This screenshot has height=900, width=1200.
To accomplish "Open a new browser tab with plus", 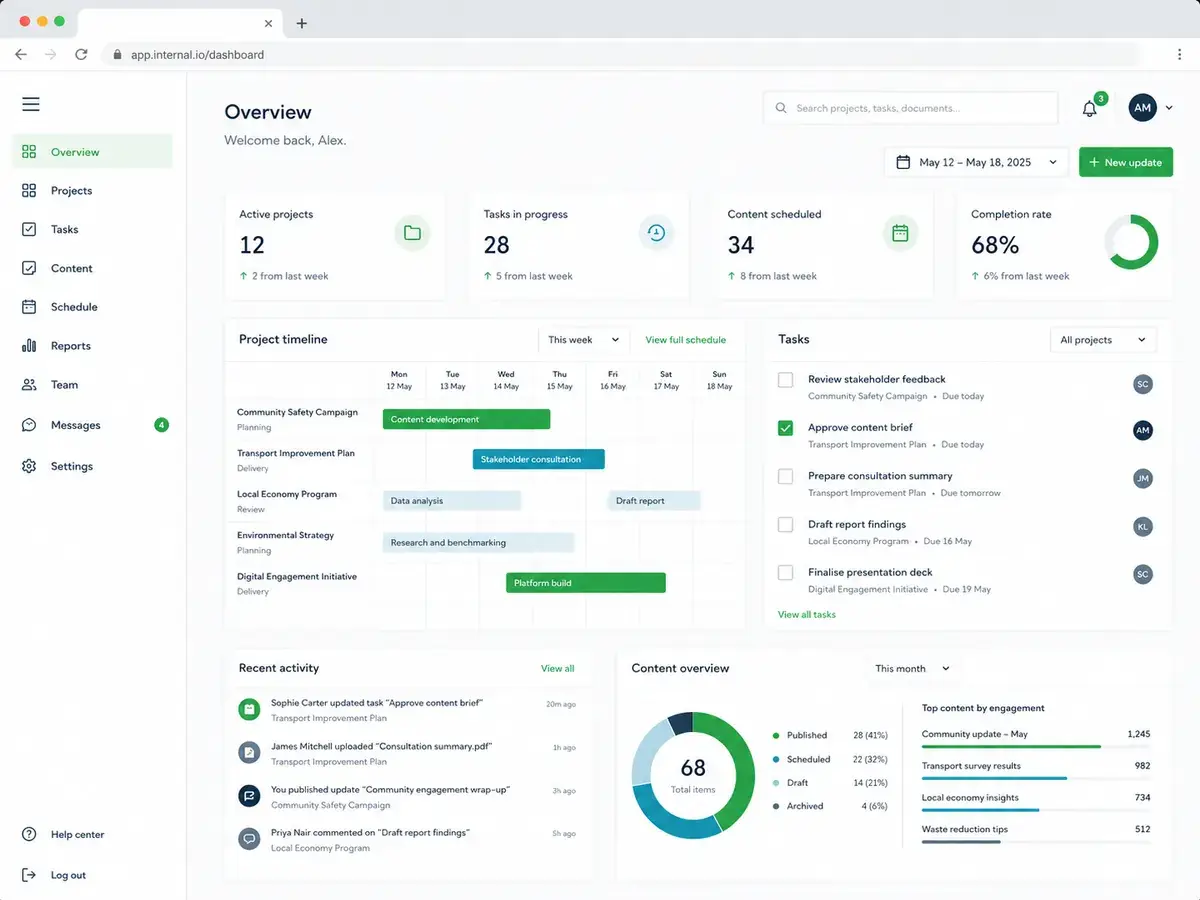I will click(x=302, y=23).
